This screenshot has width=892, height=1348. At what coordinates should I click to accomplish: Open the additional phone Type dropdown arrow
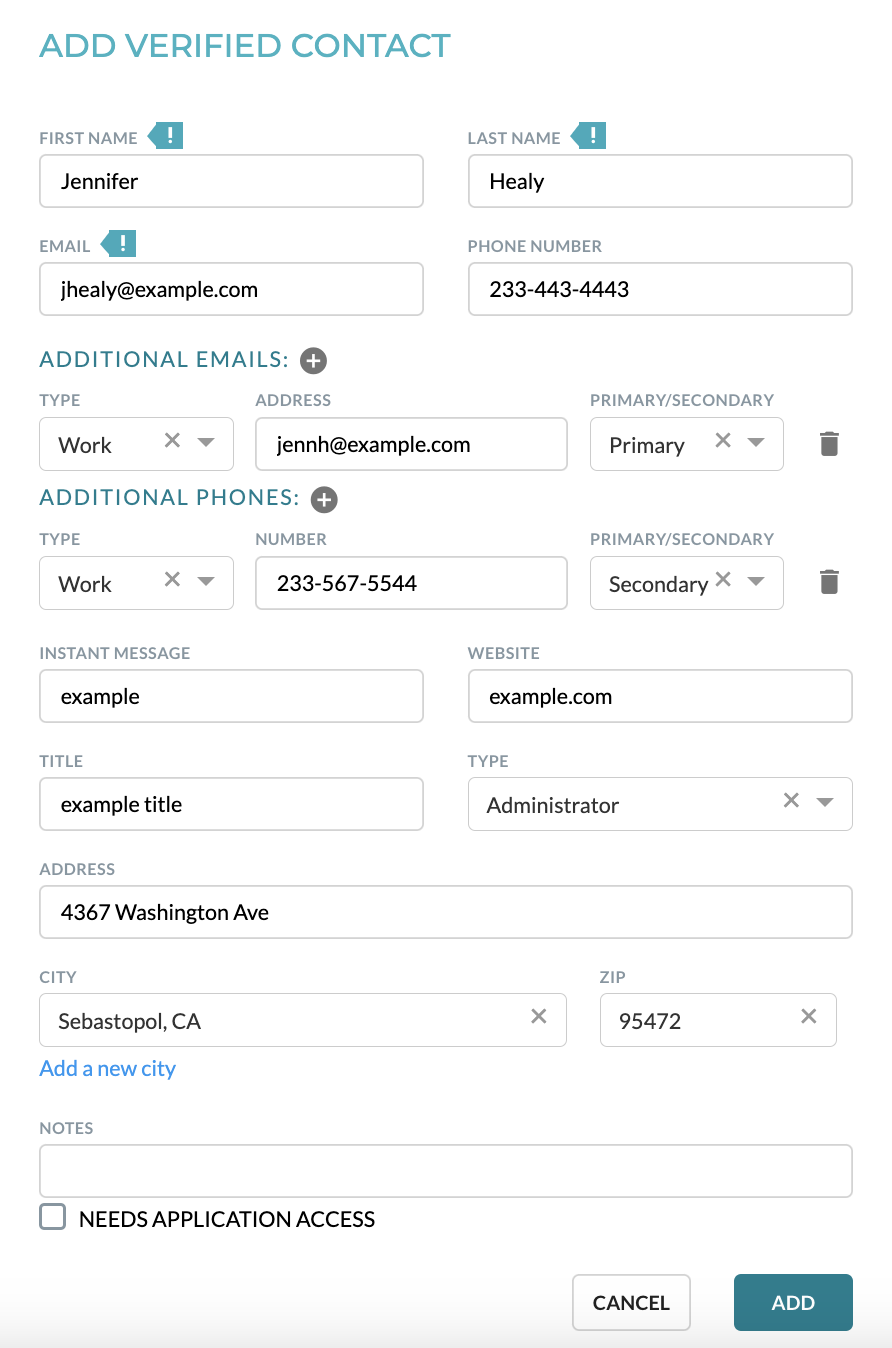tap(206, 581)
